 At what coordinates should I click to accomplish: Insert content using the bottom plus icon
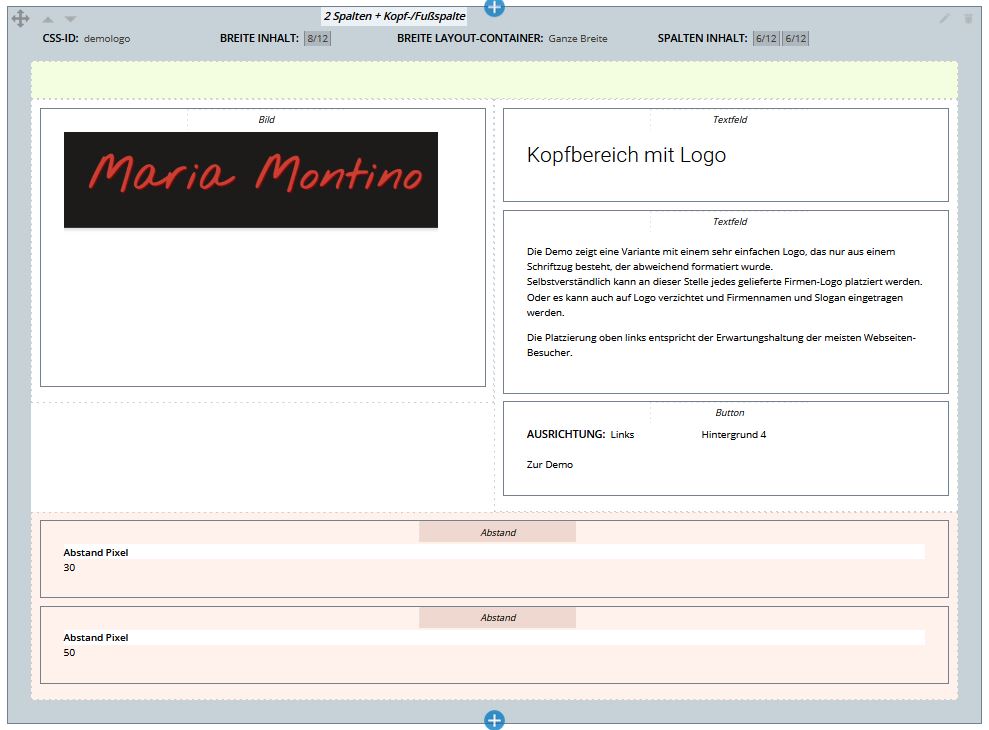pyautogui.click(x=492, y=718)
